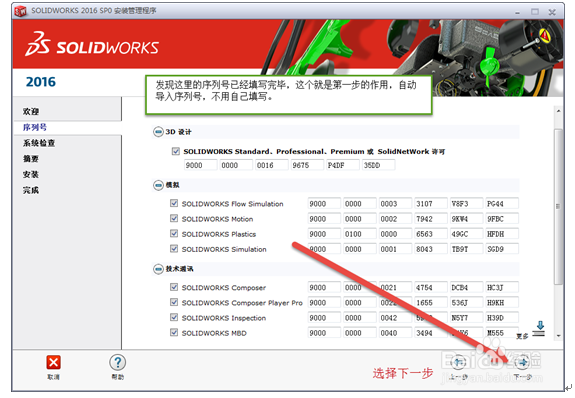Click the red Cancel X icon
575x398 pixels.
click(x=53, y=362)
